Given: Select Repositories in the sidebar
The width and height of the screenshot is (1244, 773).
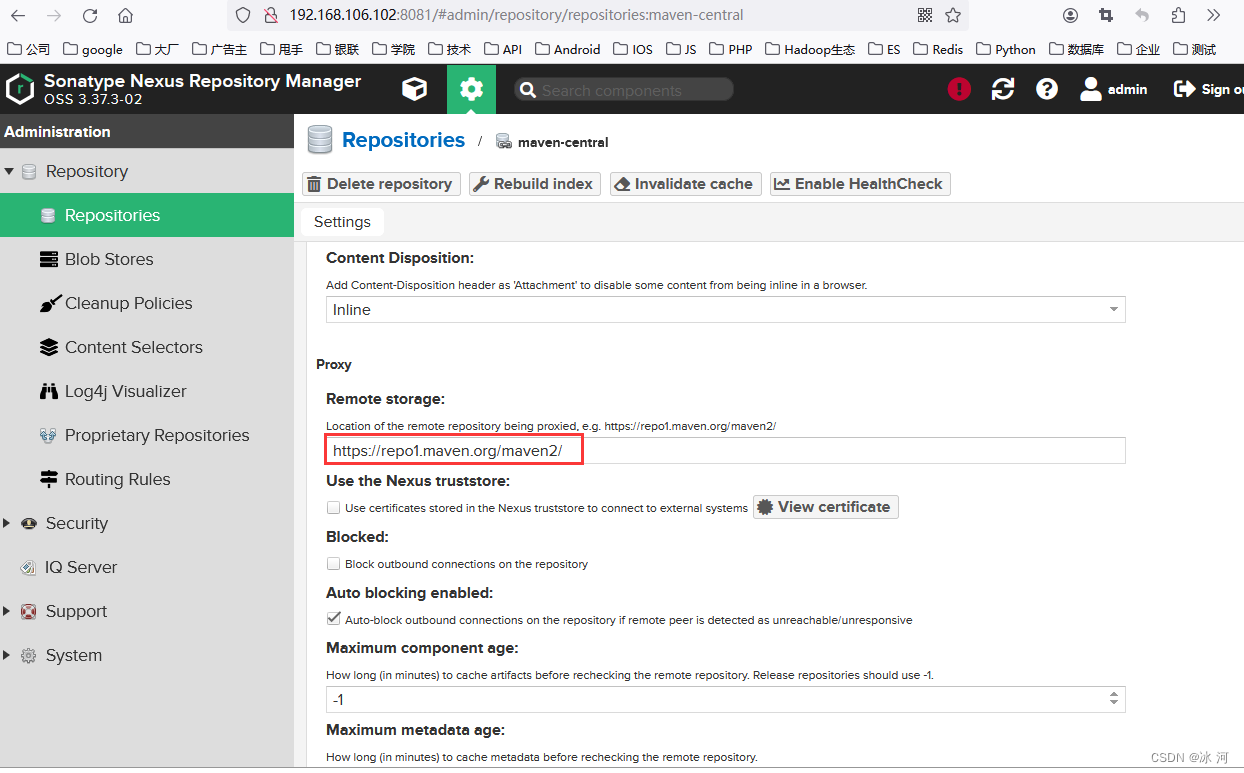Looking at the screenshot, I should [147, 215].
